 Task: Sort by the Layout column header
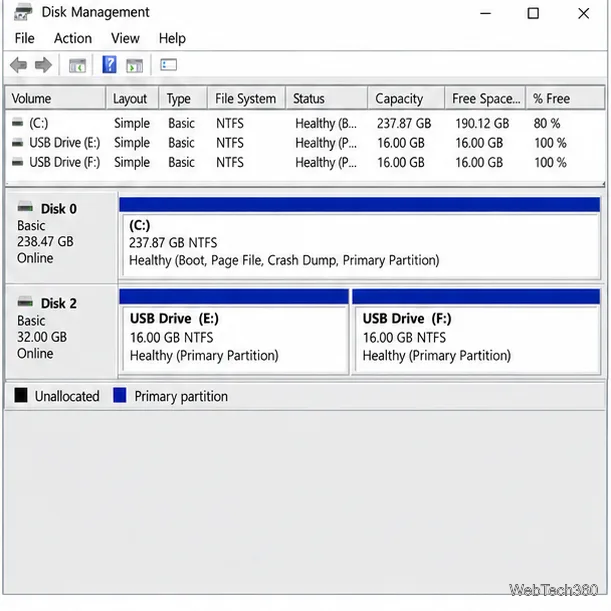(x=132, y=98)
